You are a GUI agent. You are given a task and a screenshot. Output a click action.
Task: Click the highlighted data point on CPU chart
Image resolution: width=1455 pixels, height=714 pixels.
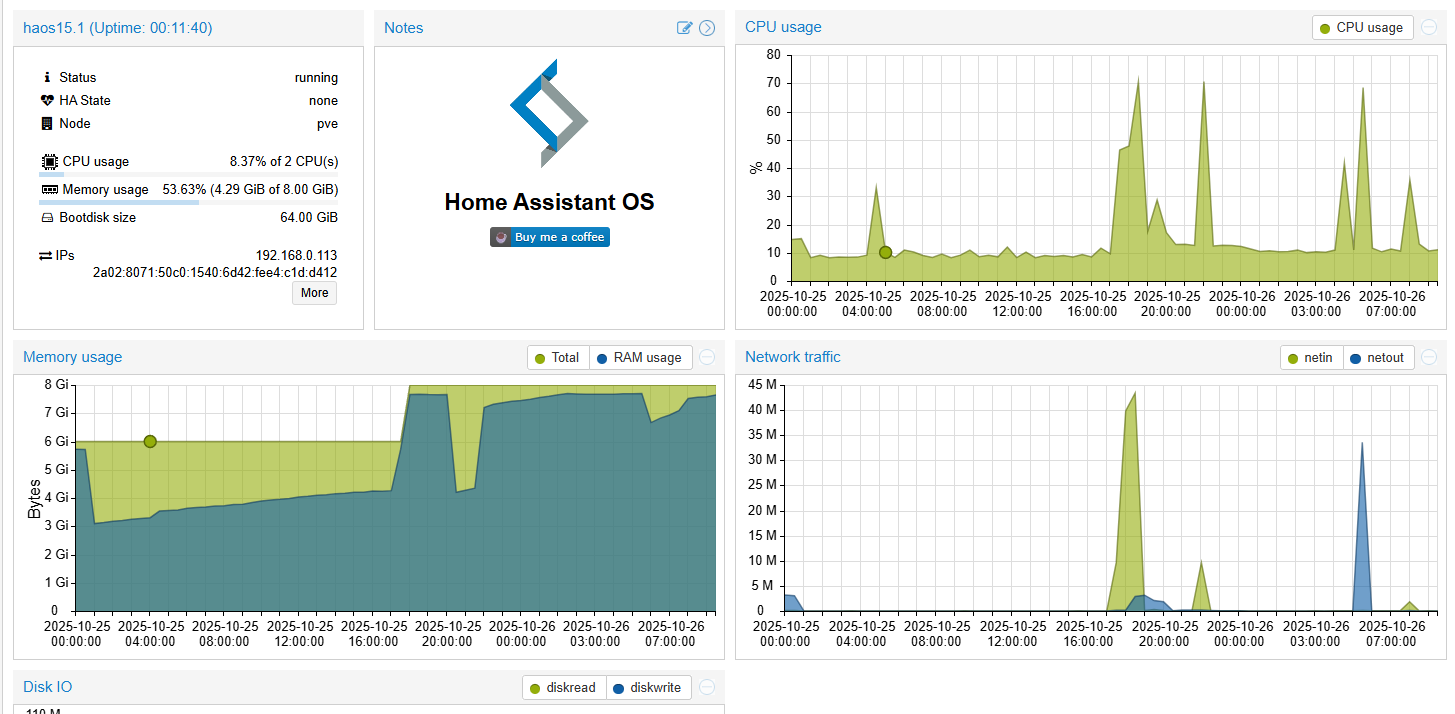(x=885, y=252)
